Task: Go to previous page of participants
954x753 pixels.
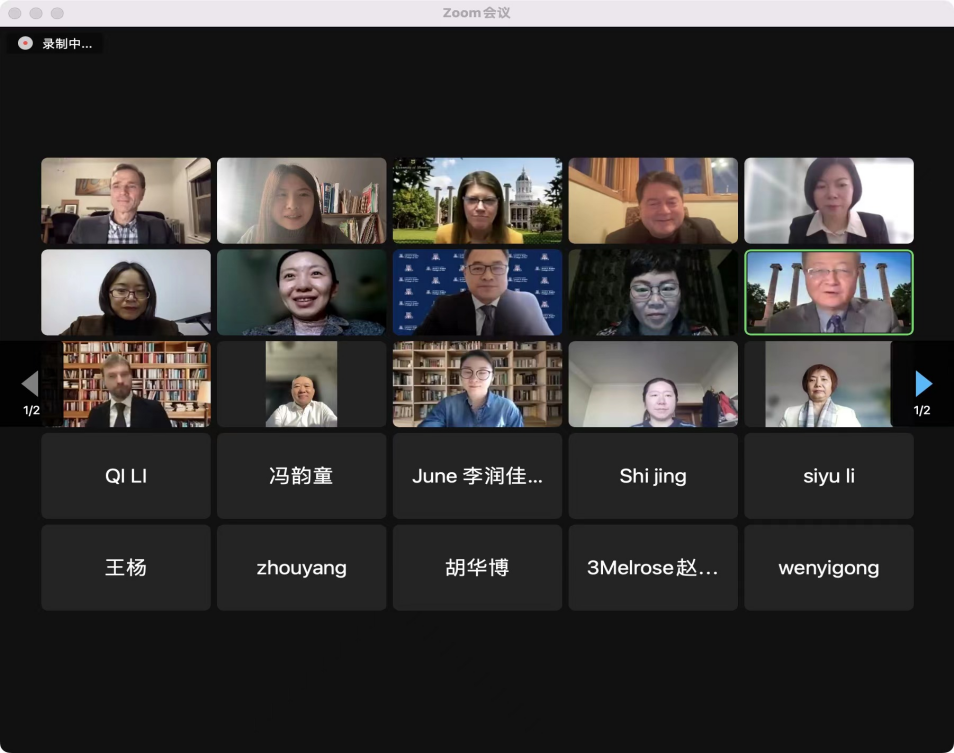Action: pyautogui.click(x=30, y=384)
